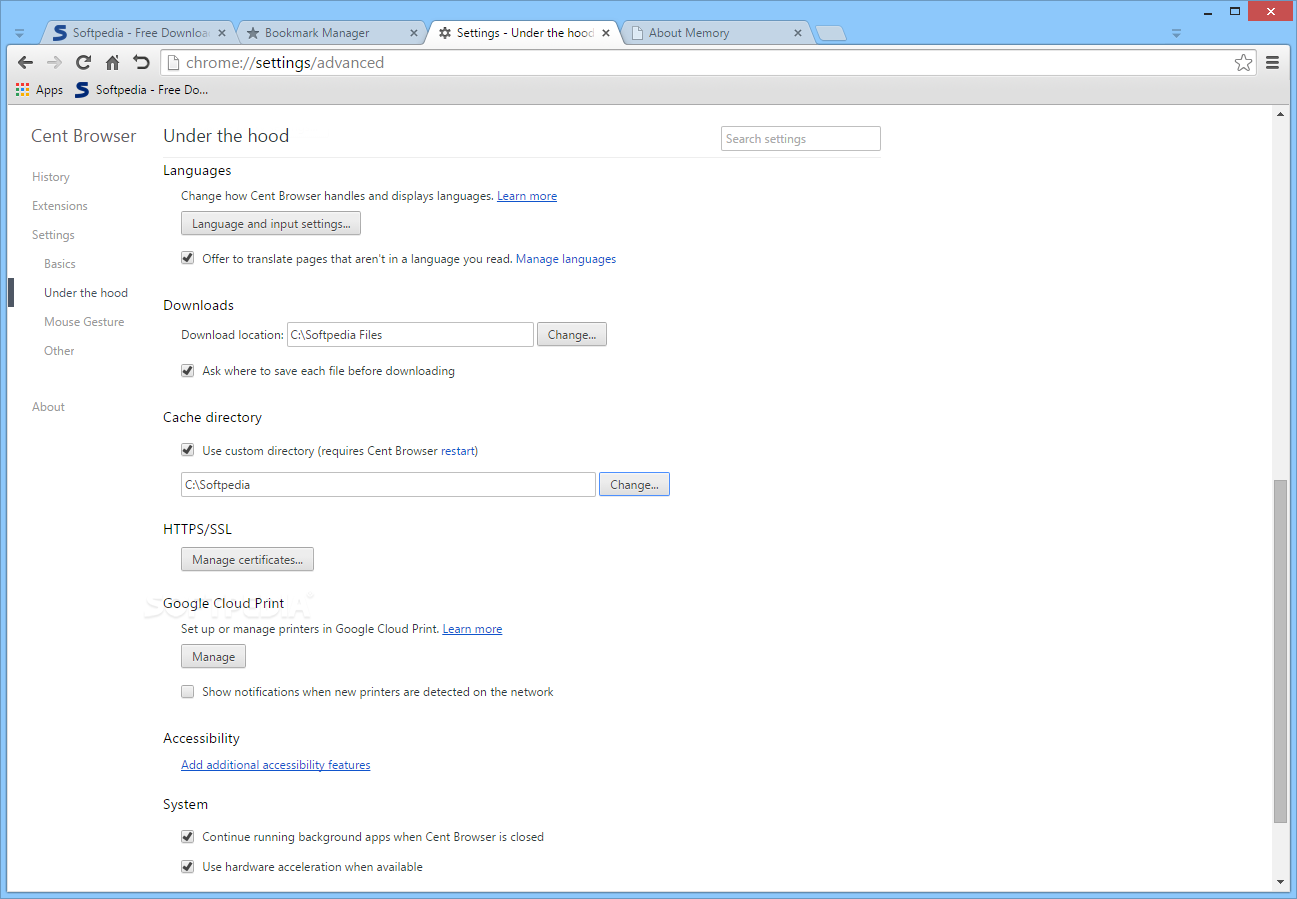Open the Apps bookmarks shortcut
The width and height of the screenshot is (1297, 899).
[x=40, y=90]
